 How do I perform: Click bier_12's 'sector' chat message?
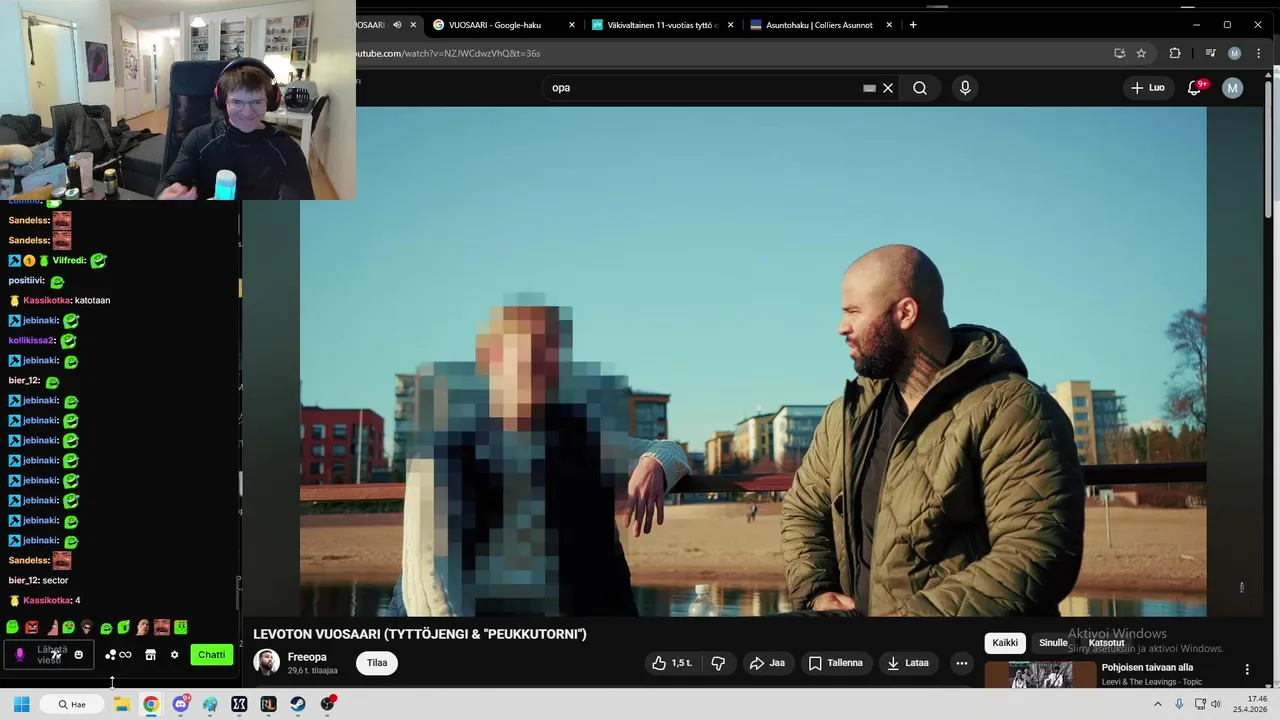[x=55, y=580]
